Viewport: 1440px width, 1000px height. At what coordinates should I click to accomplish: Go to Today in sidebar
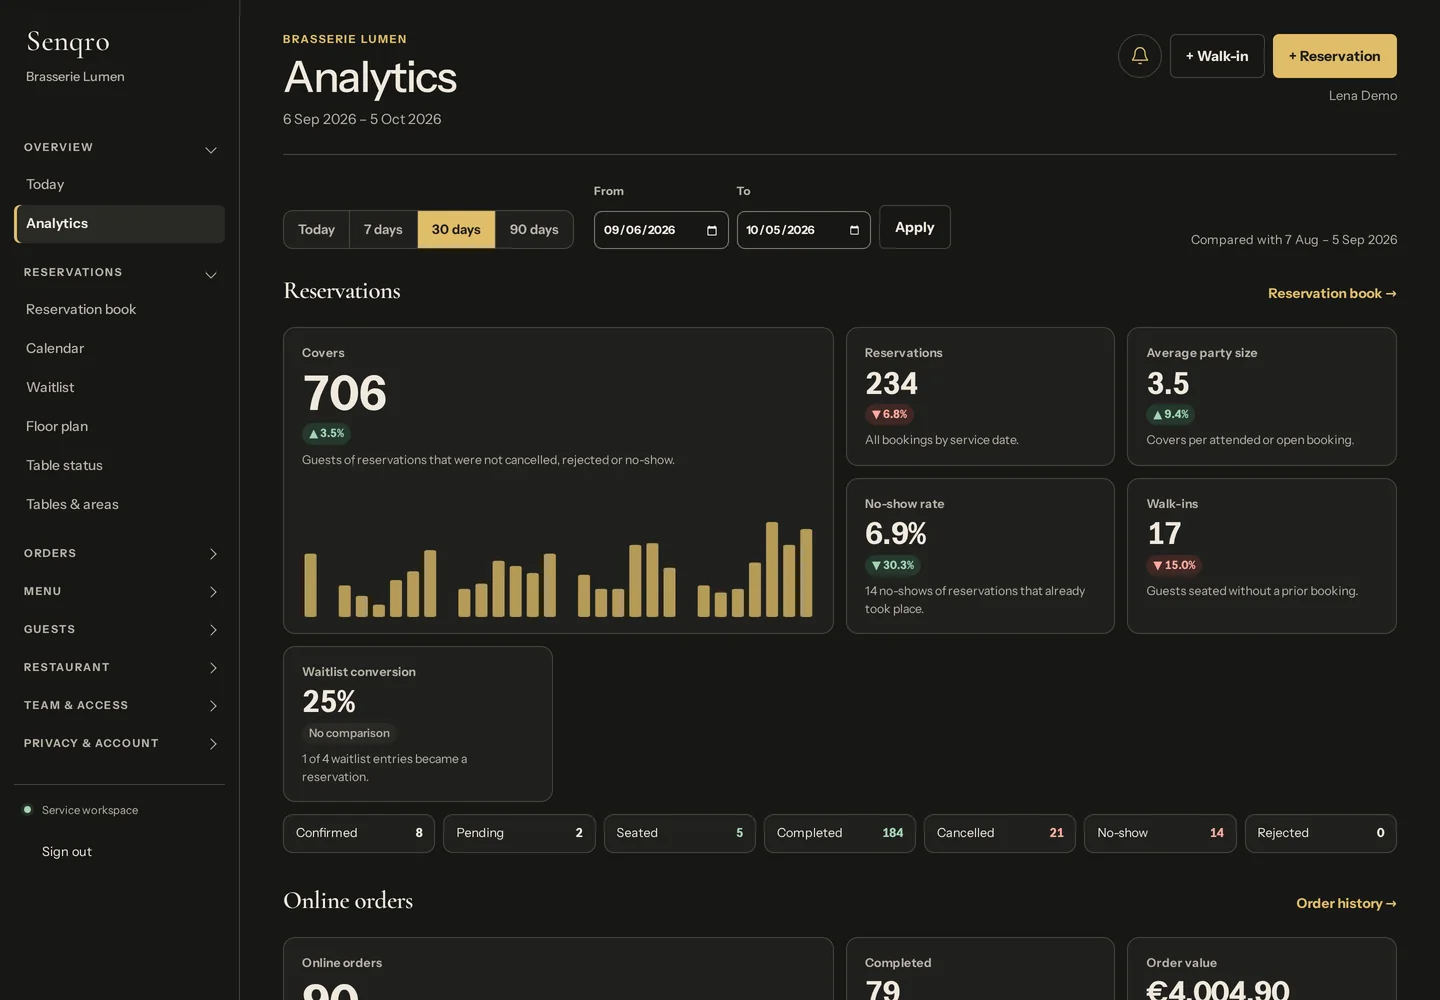click(120, 184)
